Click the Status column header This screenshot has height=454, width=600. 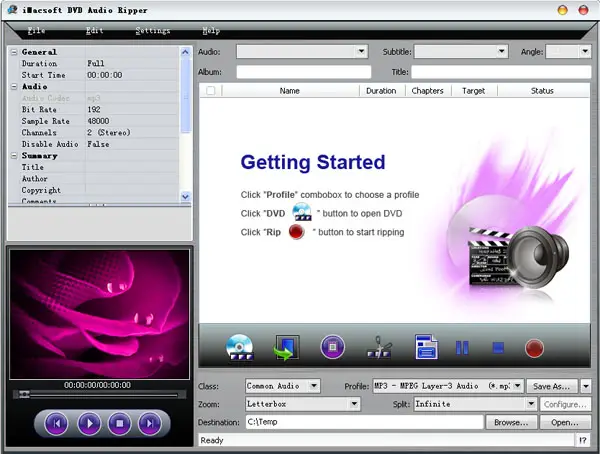pos(542,91)
